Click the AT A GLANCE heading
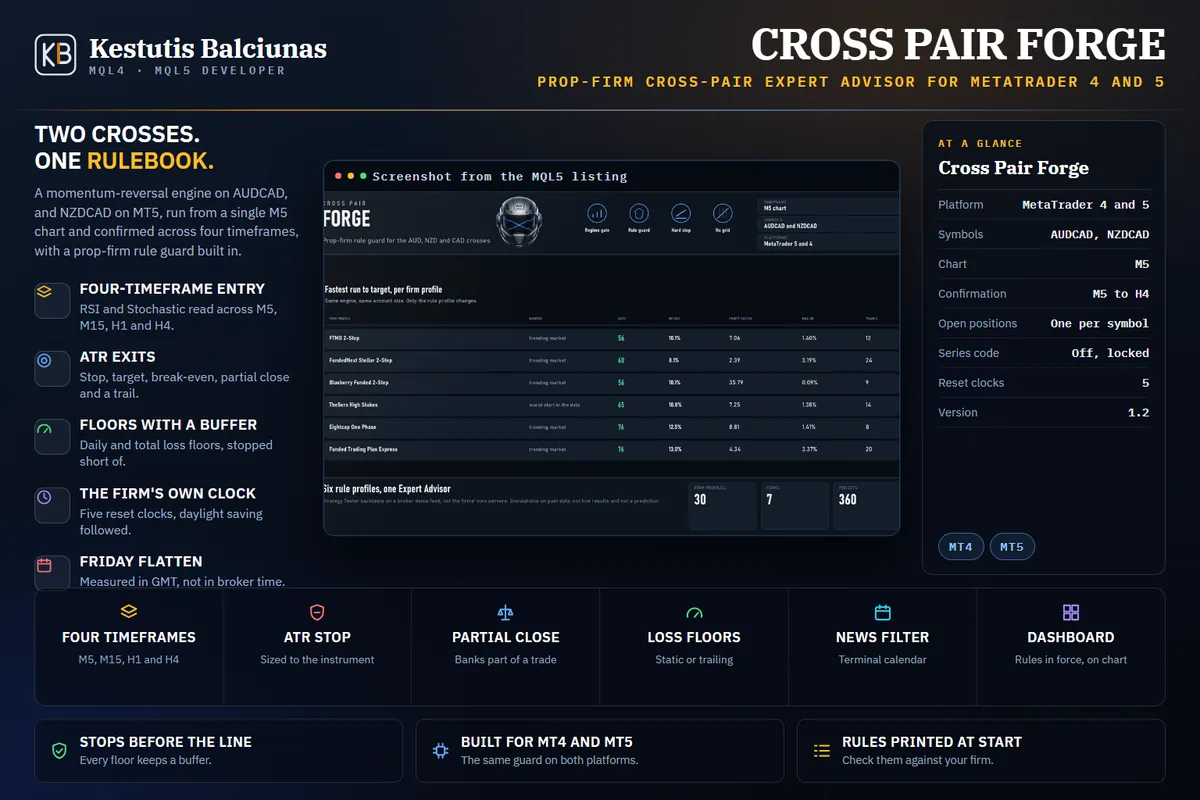Image resolution: width=1200 pixels, height=800 pixels. coord(980,144)
